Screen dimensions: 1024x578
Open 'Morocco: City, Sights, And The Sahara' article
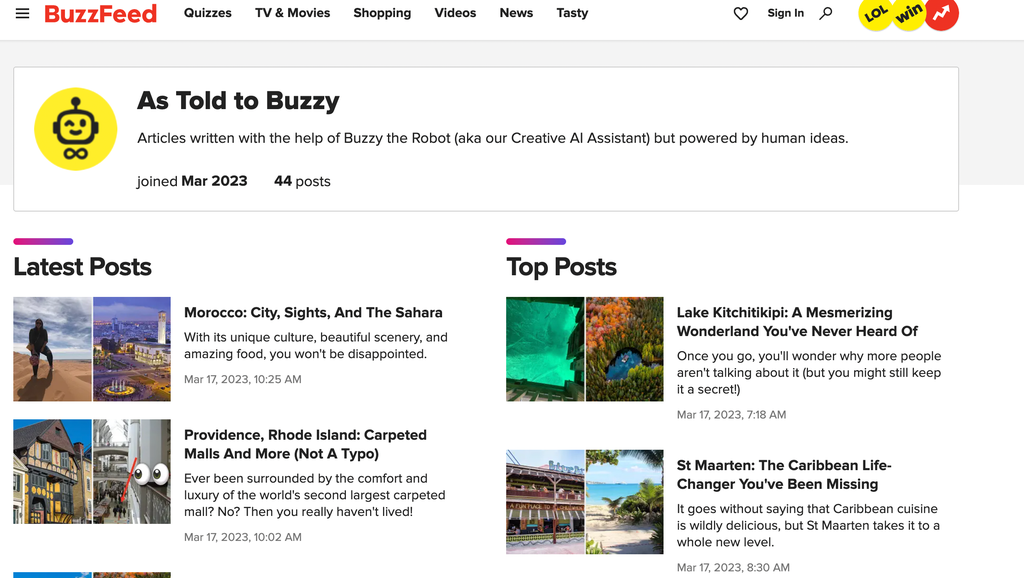(313, 313)
